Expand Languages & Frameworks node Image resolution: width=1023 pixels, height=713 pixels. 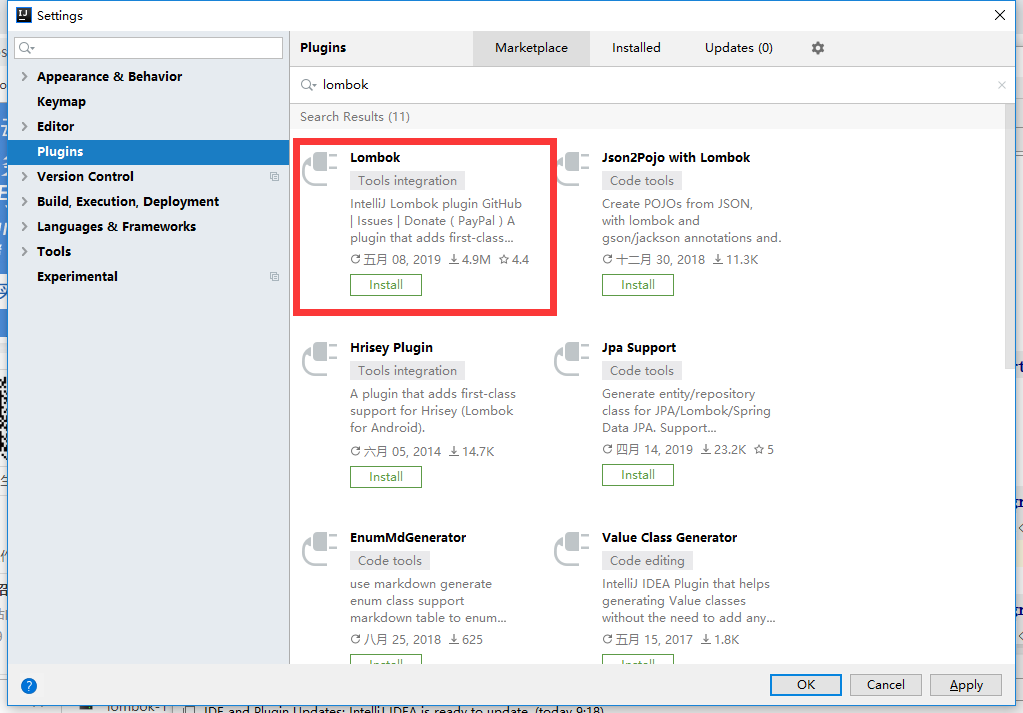24,226
